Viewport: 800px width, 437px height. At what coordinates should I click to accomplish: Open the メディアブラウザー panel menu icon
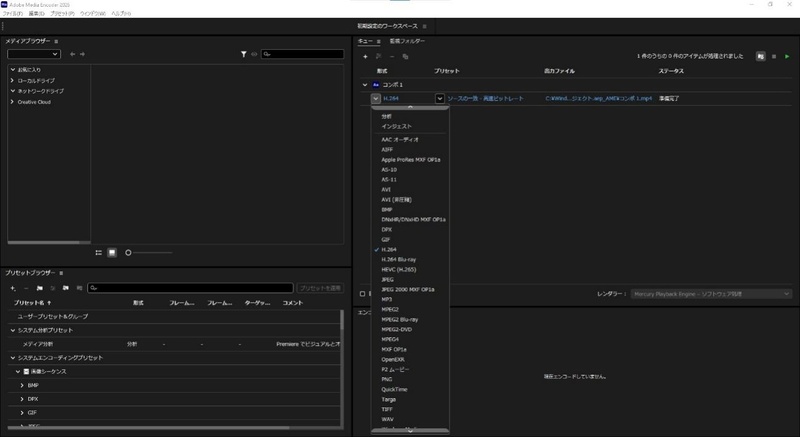56,41
